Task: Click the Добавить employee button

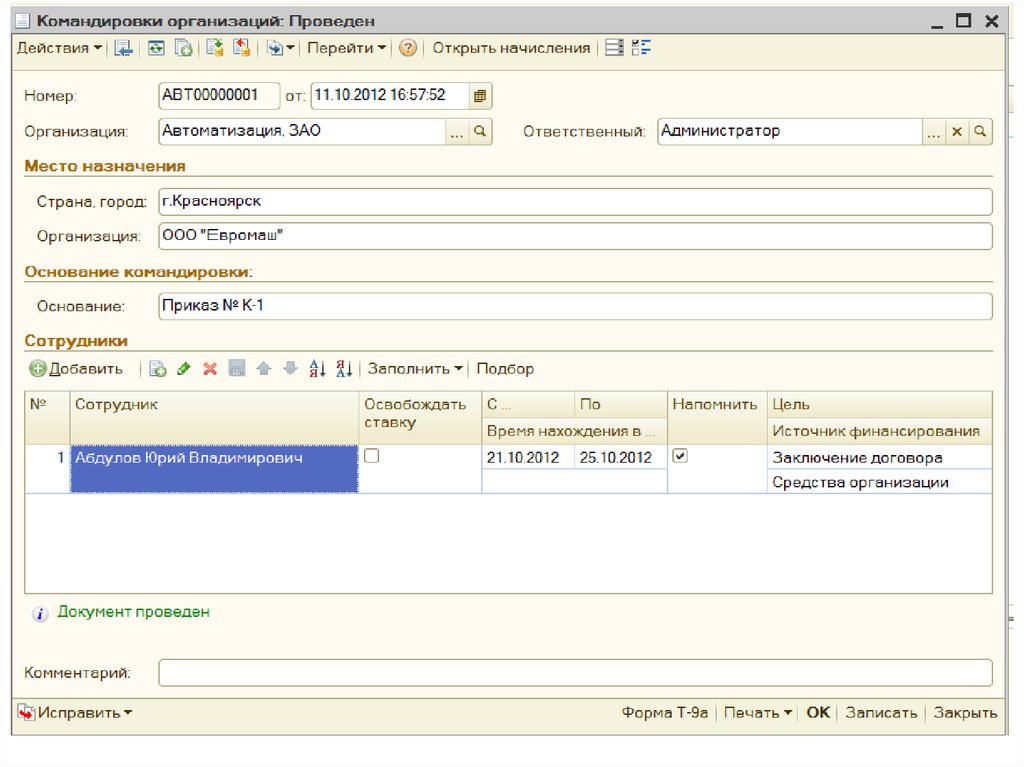Action: tap(76, 369)
